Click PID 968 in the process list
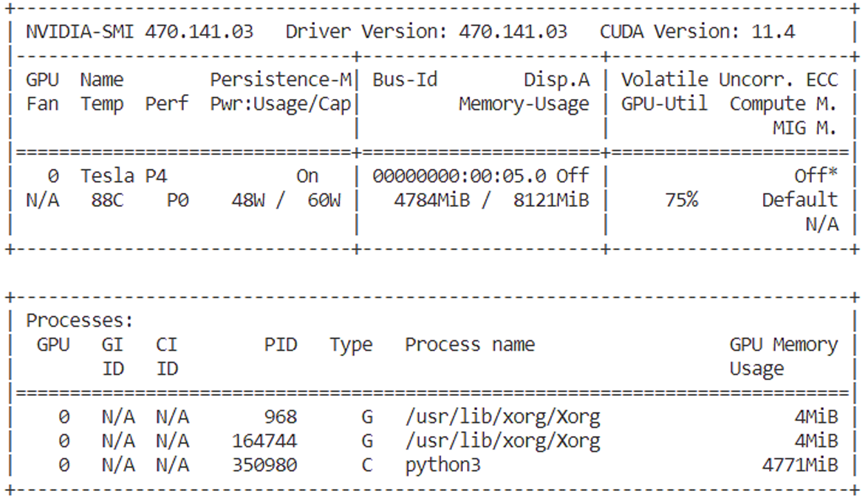 tap(280, 415)
